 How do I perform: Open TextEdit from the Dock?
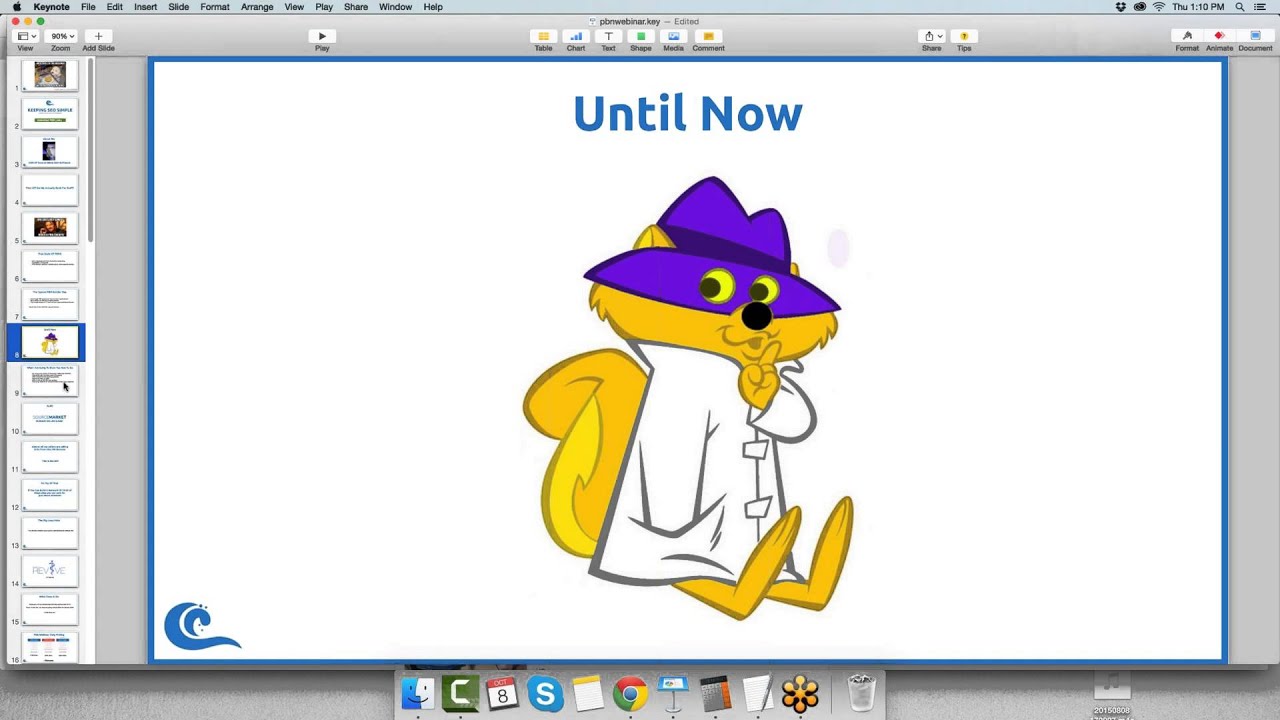758,693
